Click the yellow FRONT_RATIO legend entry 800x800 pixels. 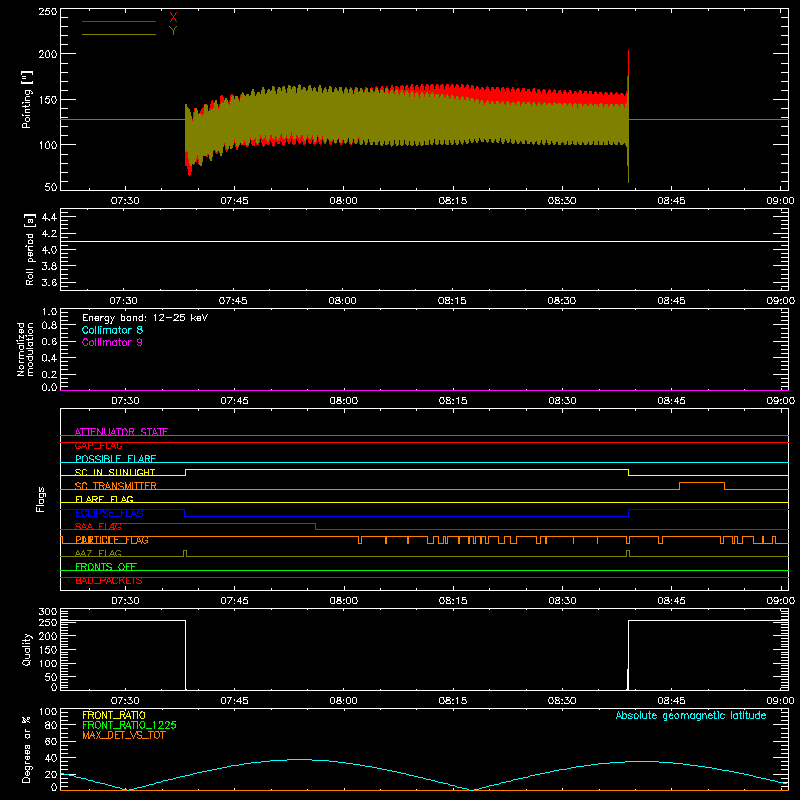[x=114, y=715]
